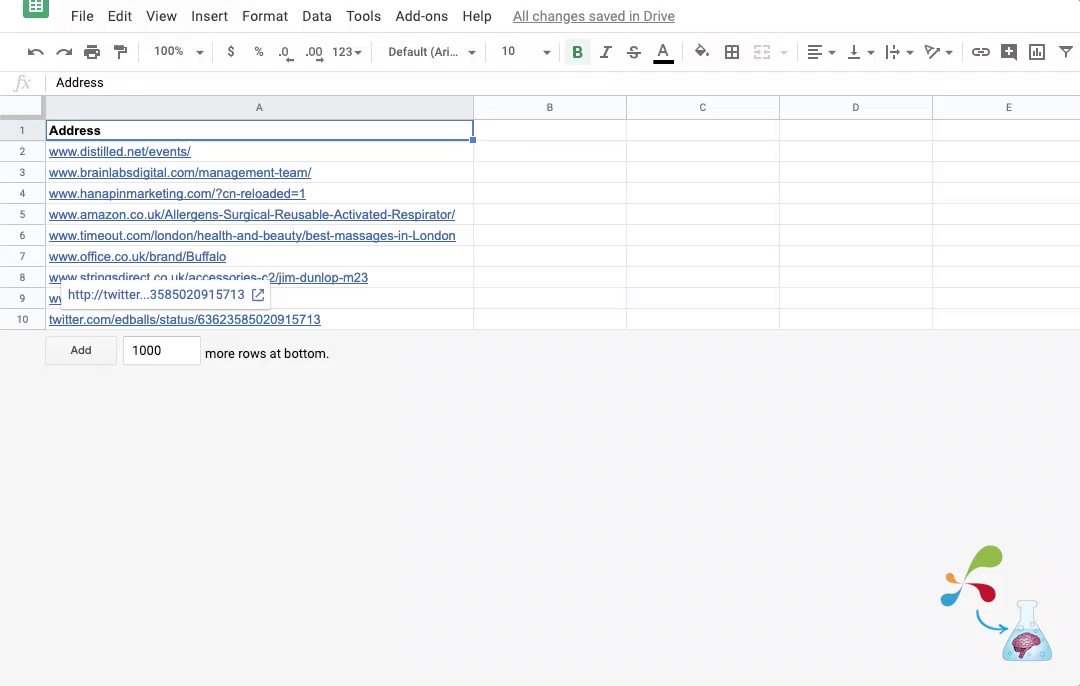Open the View menu

click(x=161, y=16)
